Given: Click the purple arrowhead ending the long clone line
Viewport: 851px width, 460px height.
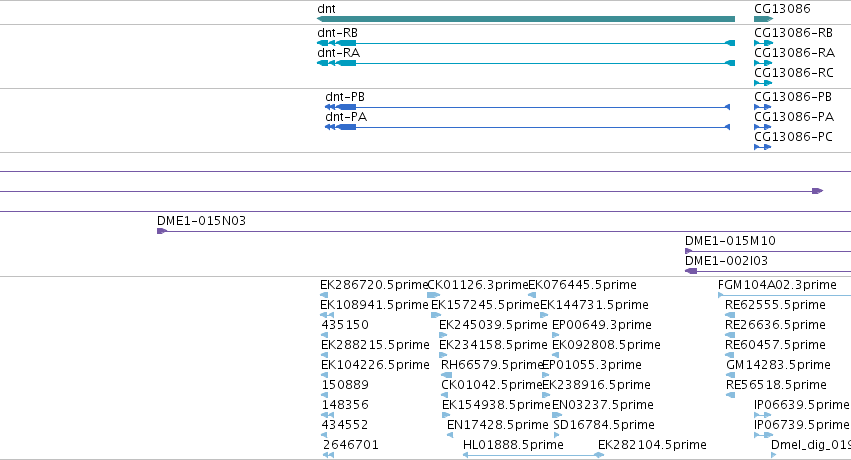Looking at the screenshot, I should (817, 191).
